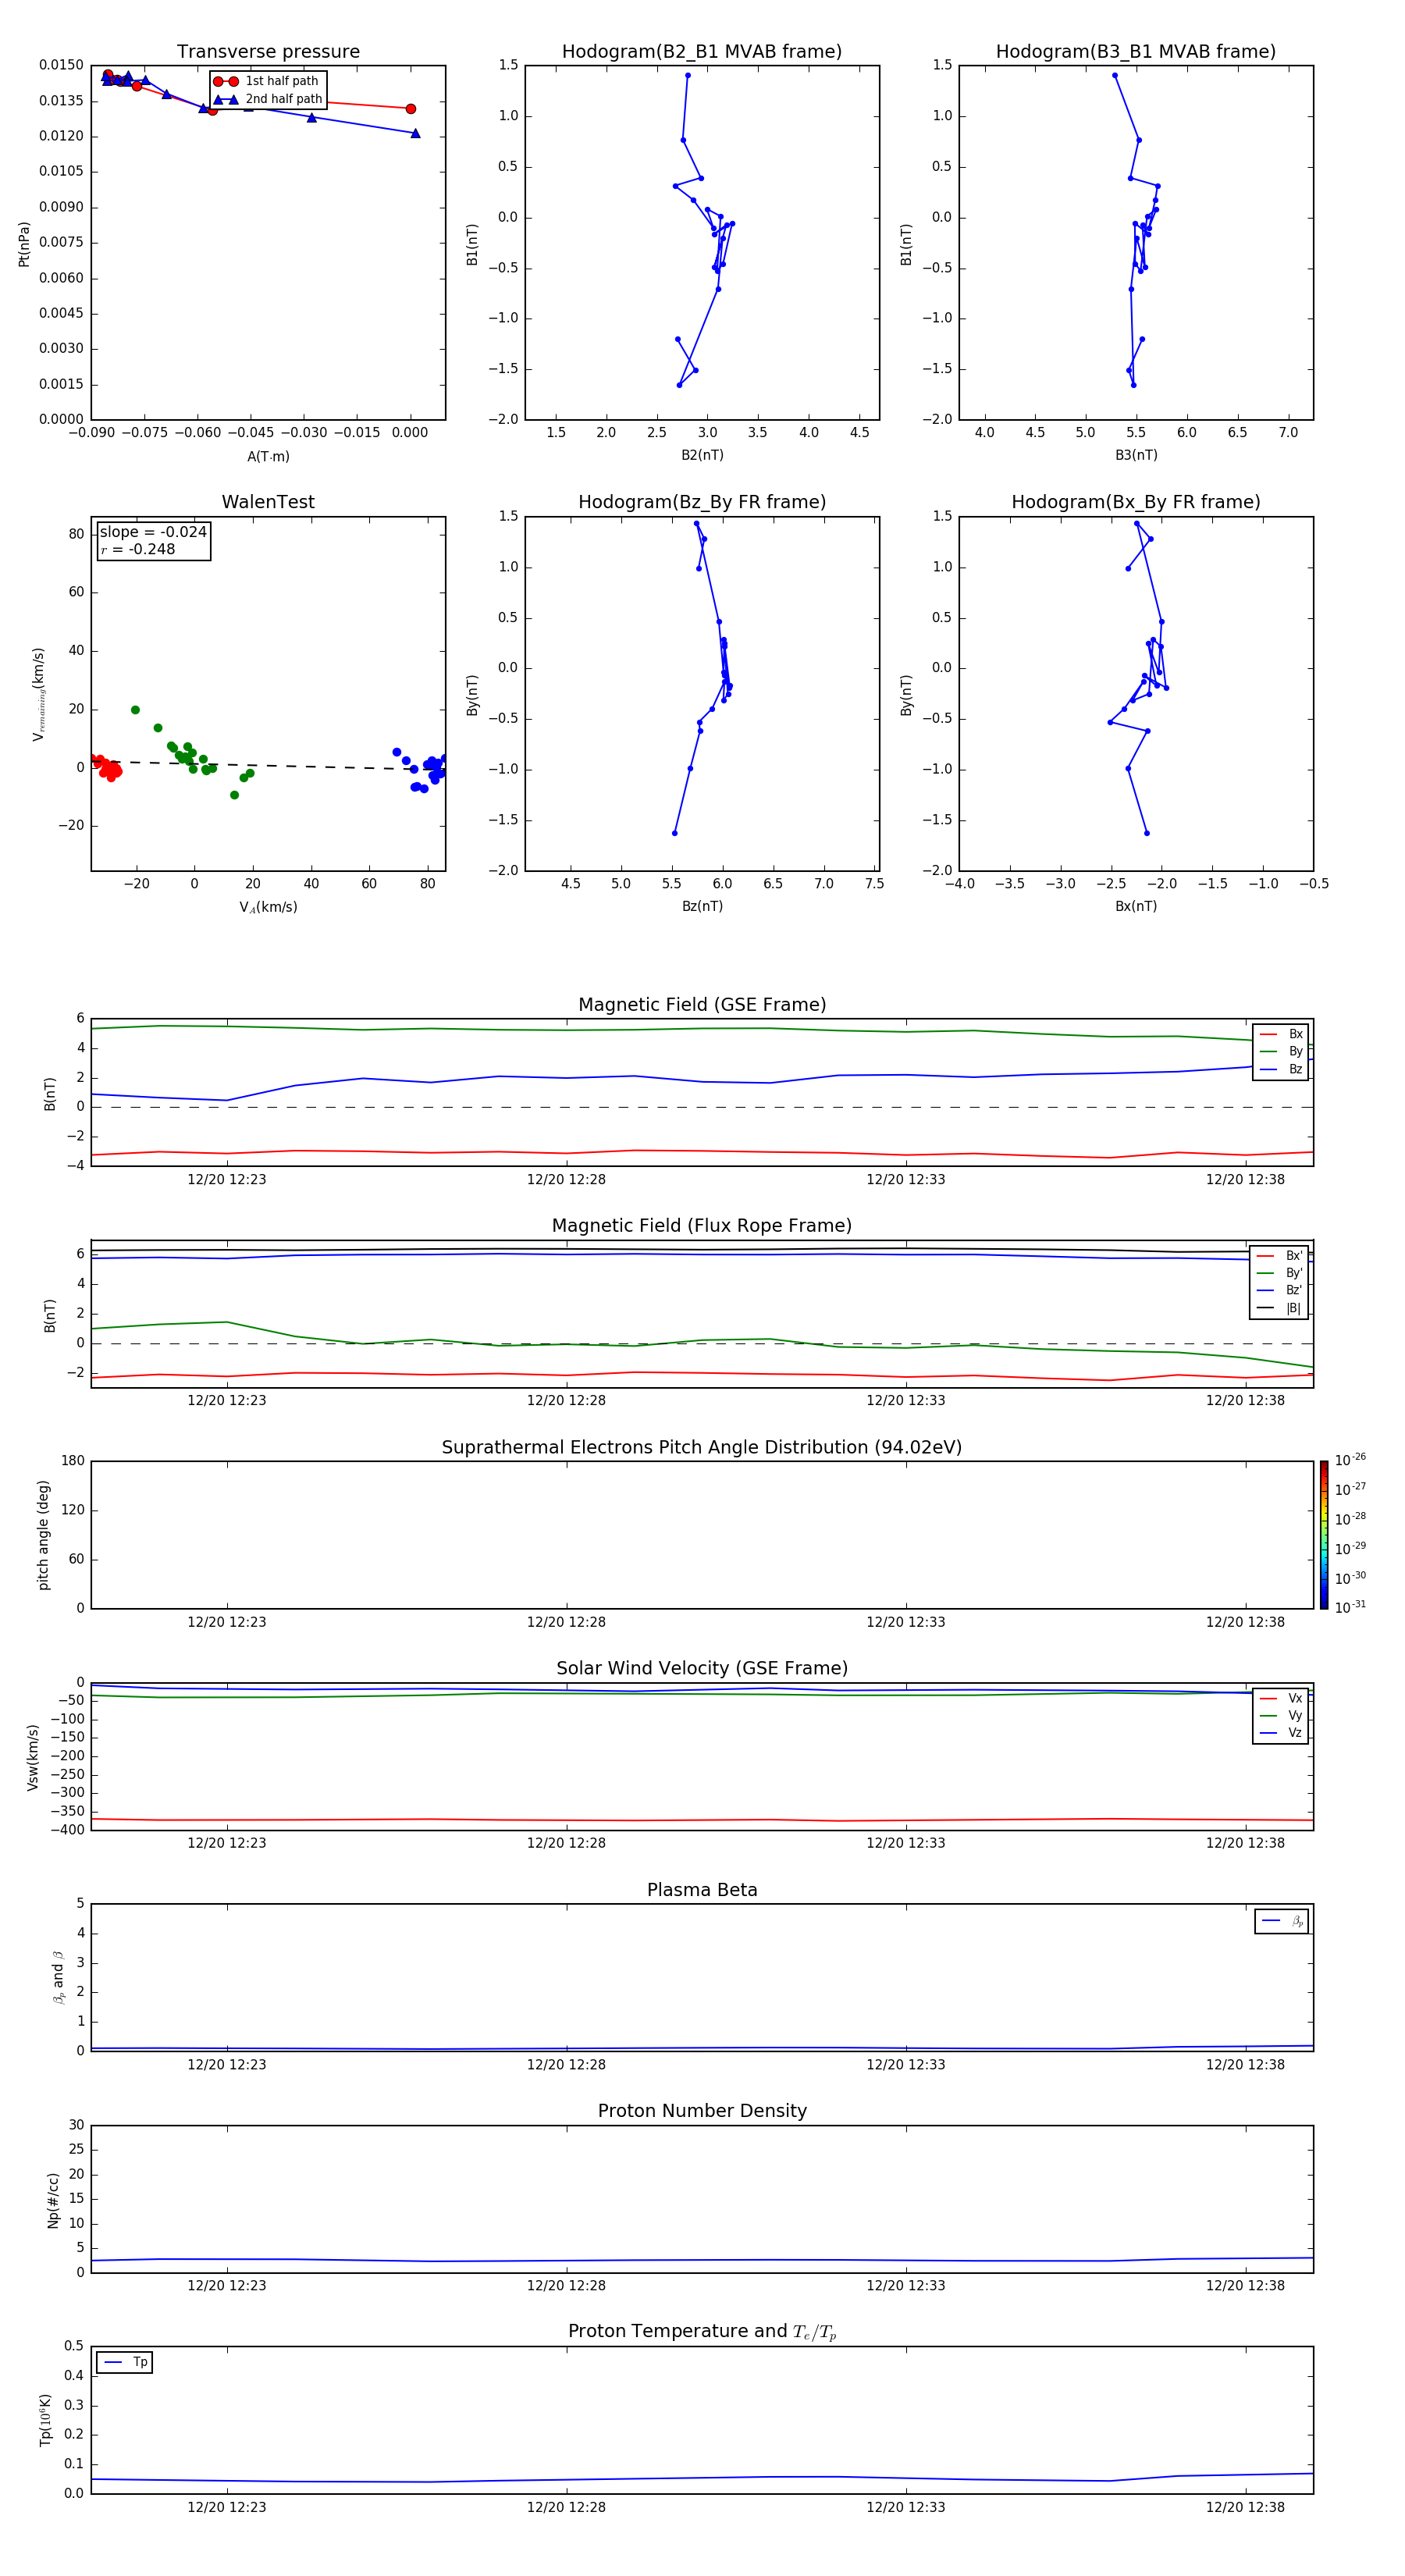This screenshot has height=2576, width=1405.
Task: Click 'By' legend entry in GSE plot
Action: click(1281, 1051)
